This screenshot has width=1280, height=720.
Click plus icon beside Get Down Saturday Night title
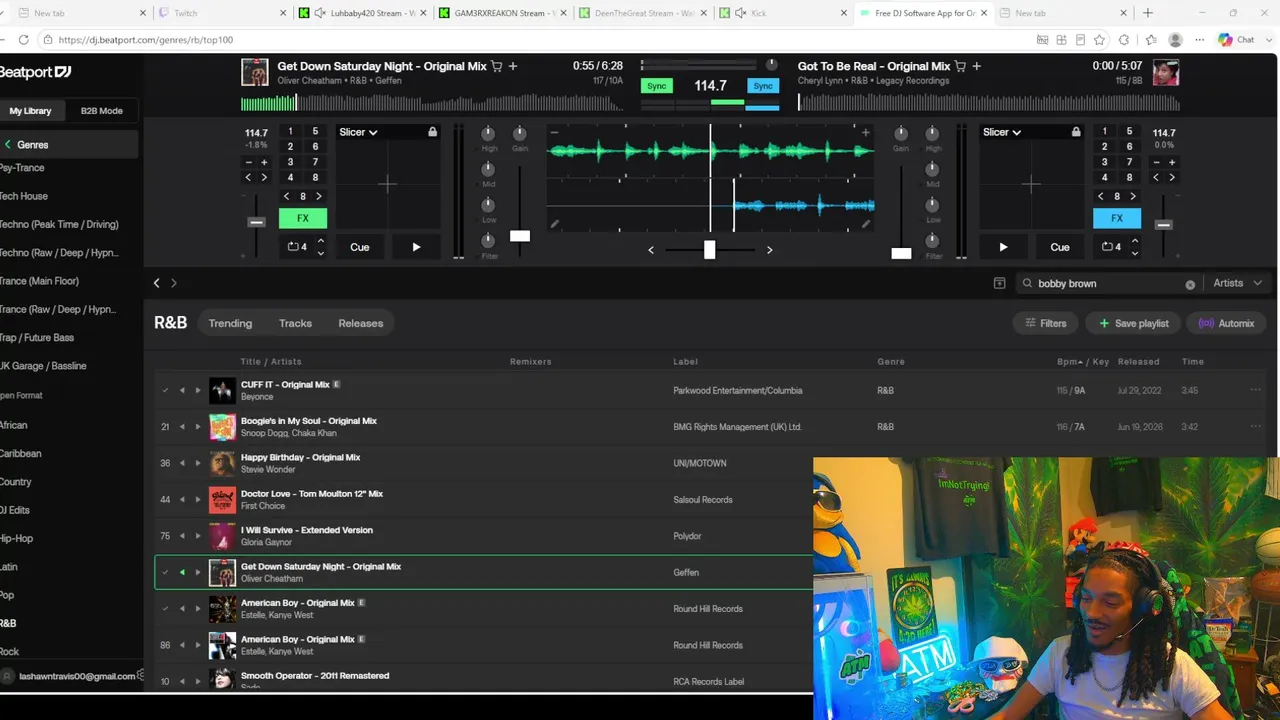513,66
